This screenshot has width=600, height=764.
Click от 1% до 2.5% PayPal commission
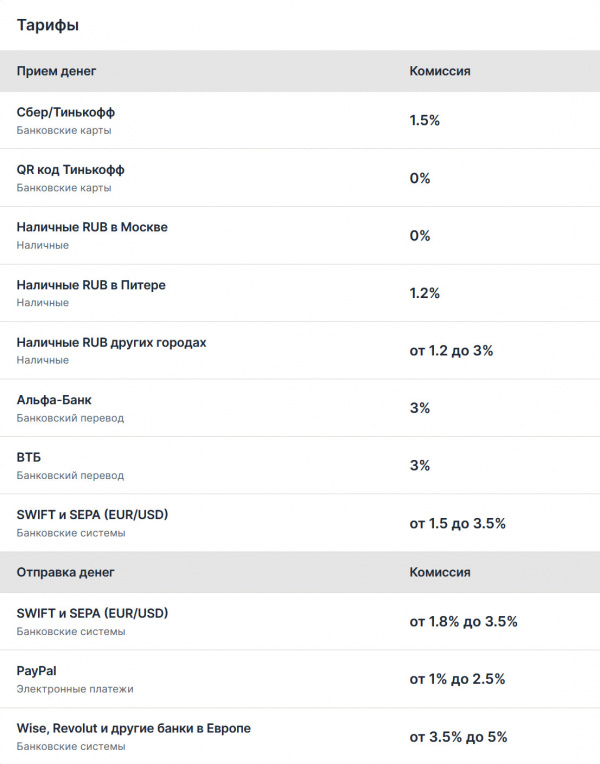coord(457,679)
